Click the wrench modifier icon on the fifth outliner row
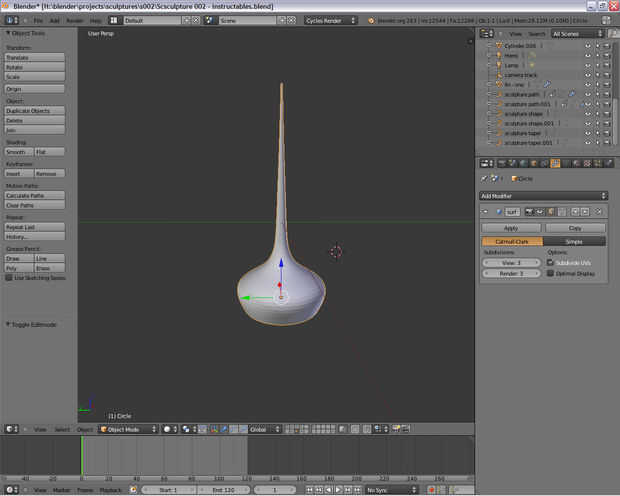 pos(547,84)
